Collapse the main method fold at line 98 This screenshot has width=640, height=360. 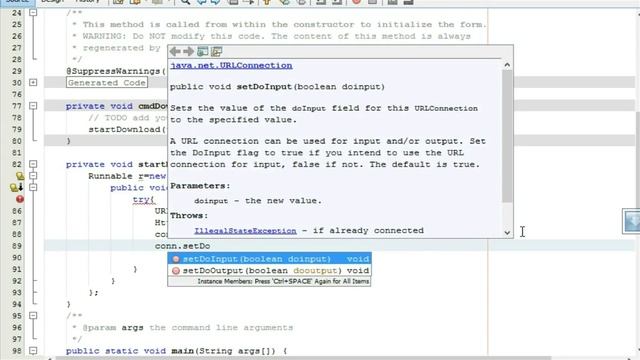point(33,351)
